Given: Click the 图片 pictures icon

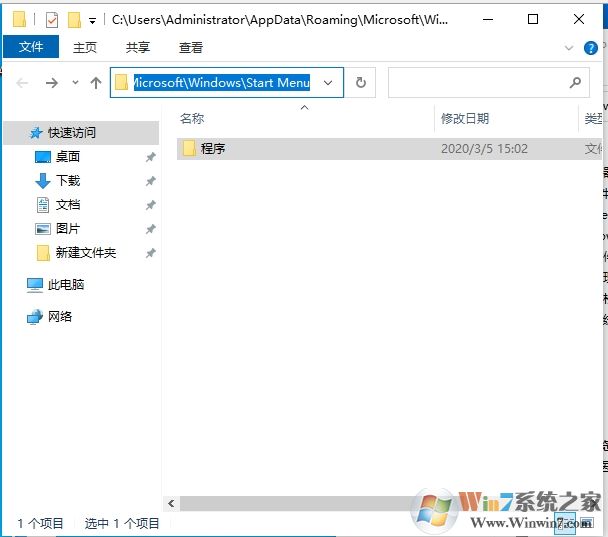Looking at the screenshot, I should 43,229.
